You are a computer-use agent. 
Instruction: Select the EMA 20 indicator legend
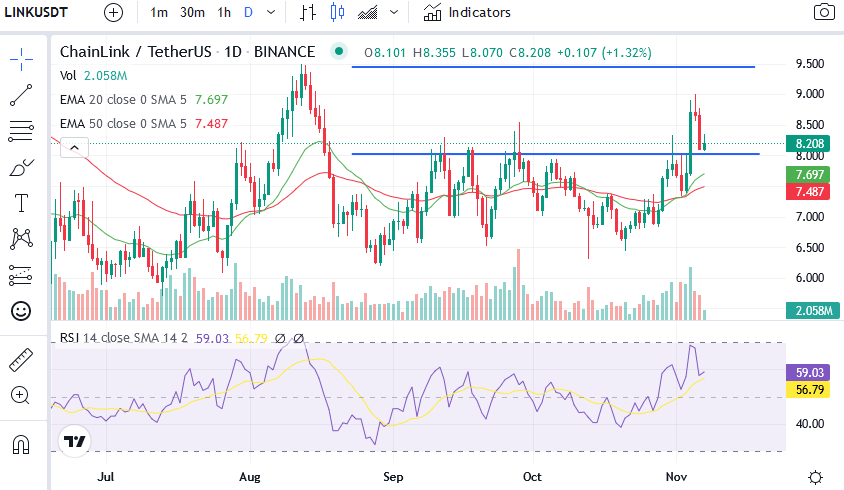tap(144, 100)
